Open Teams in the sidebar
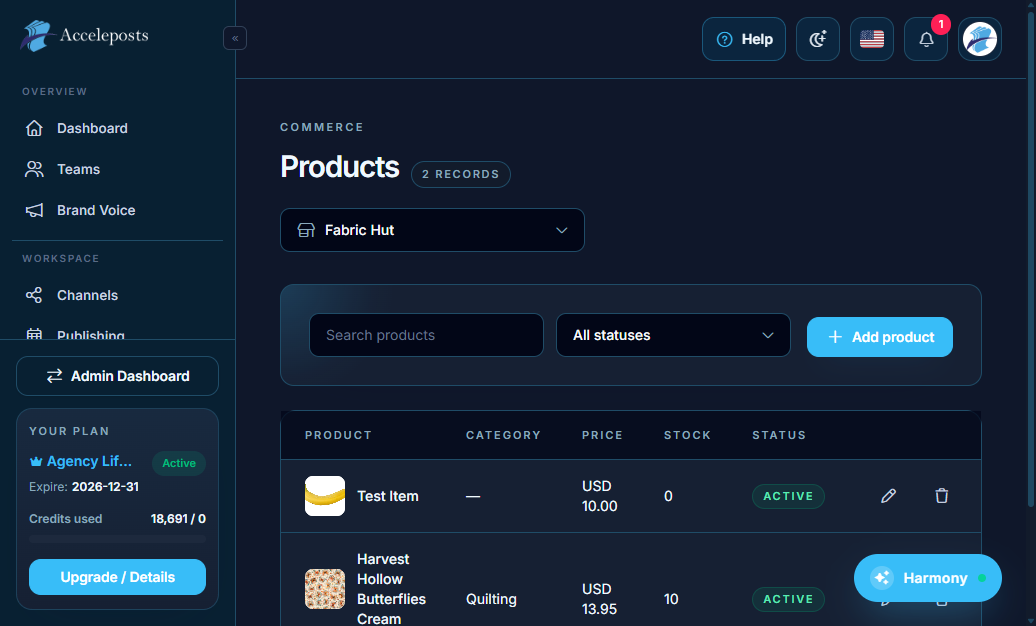 pyautogui.click(x=118, y=169)
